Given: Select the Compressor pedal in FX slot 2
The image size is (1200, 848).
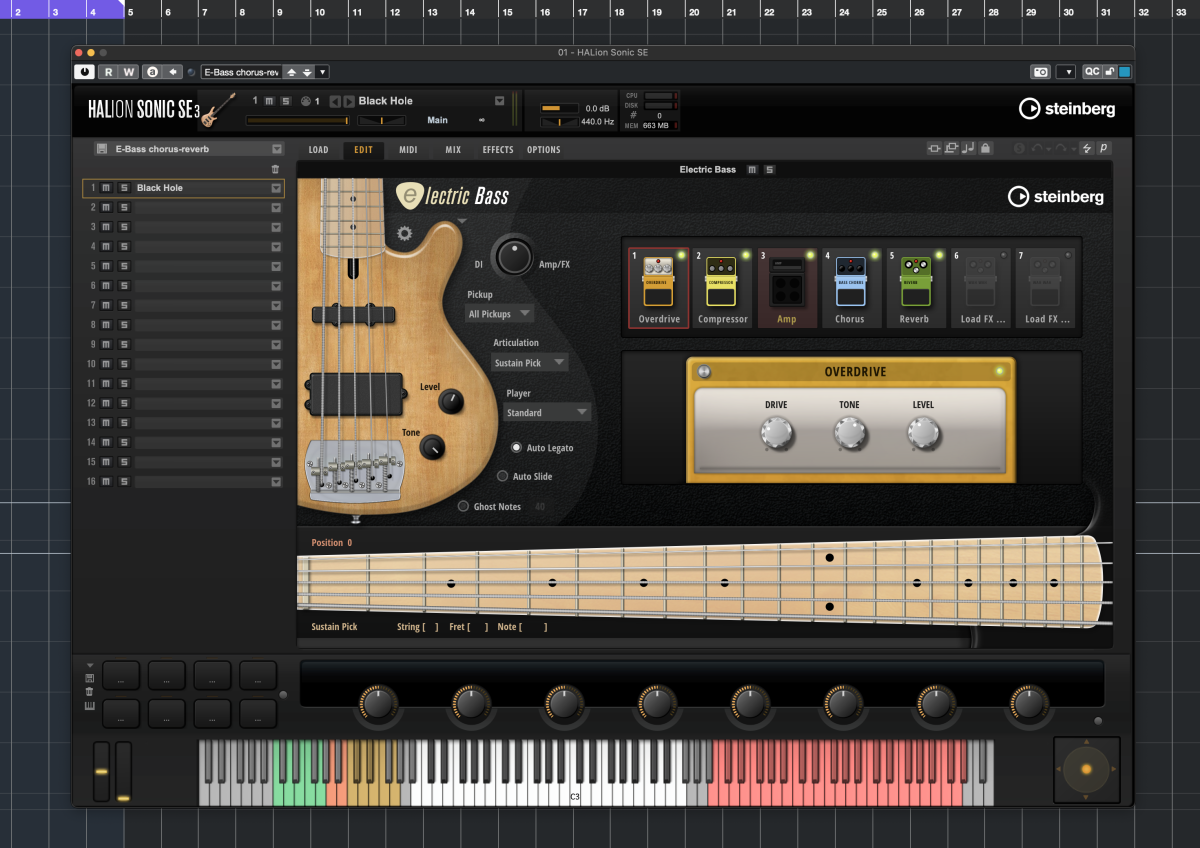Looking at the screenshot, I should [722, 288].
